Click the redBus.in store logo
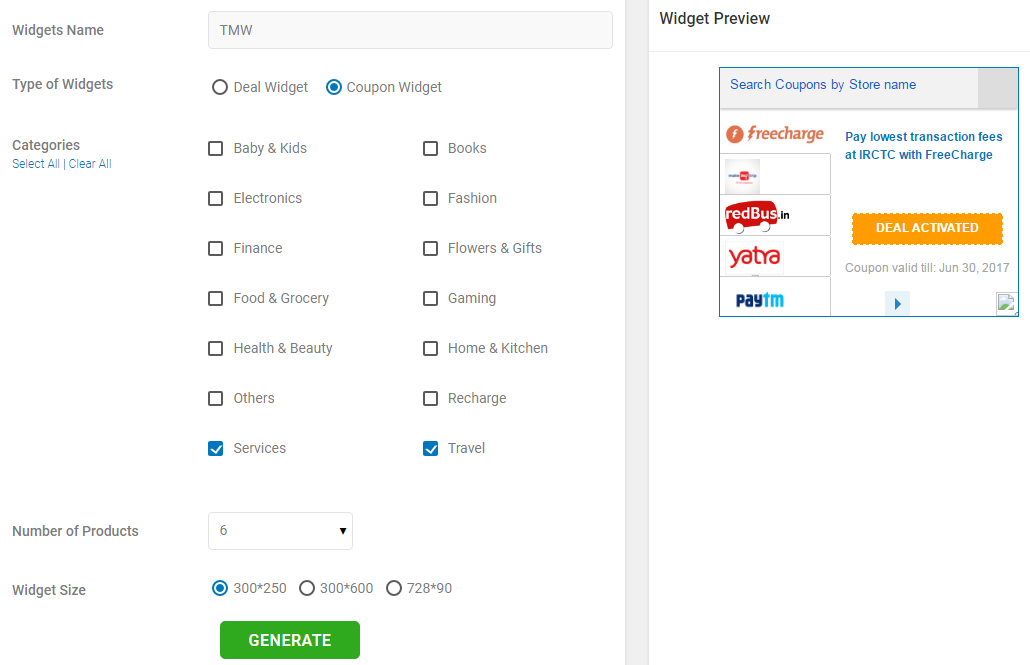Screen dimensions: 1030x665 757,216
